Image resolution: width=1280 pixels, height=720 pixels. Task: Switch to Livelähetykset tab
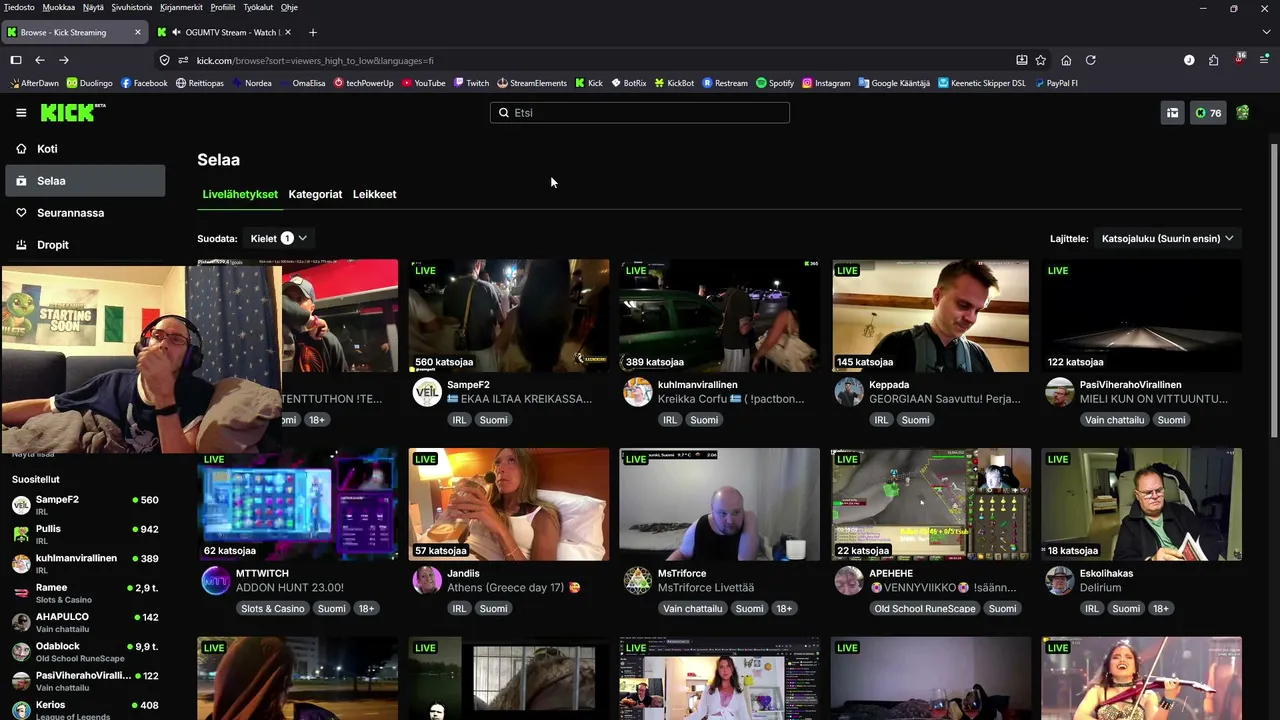(240, 194)
